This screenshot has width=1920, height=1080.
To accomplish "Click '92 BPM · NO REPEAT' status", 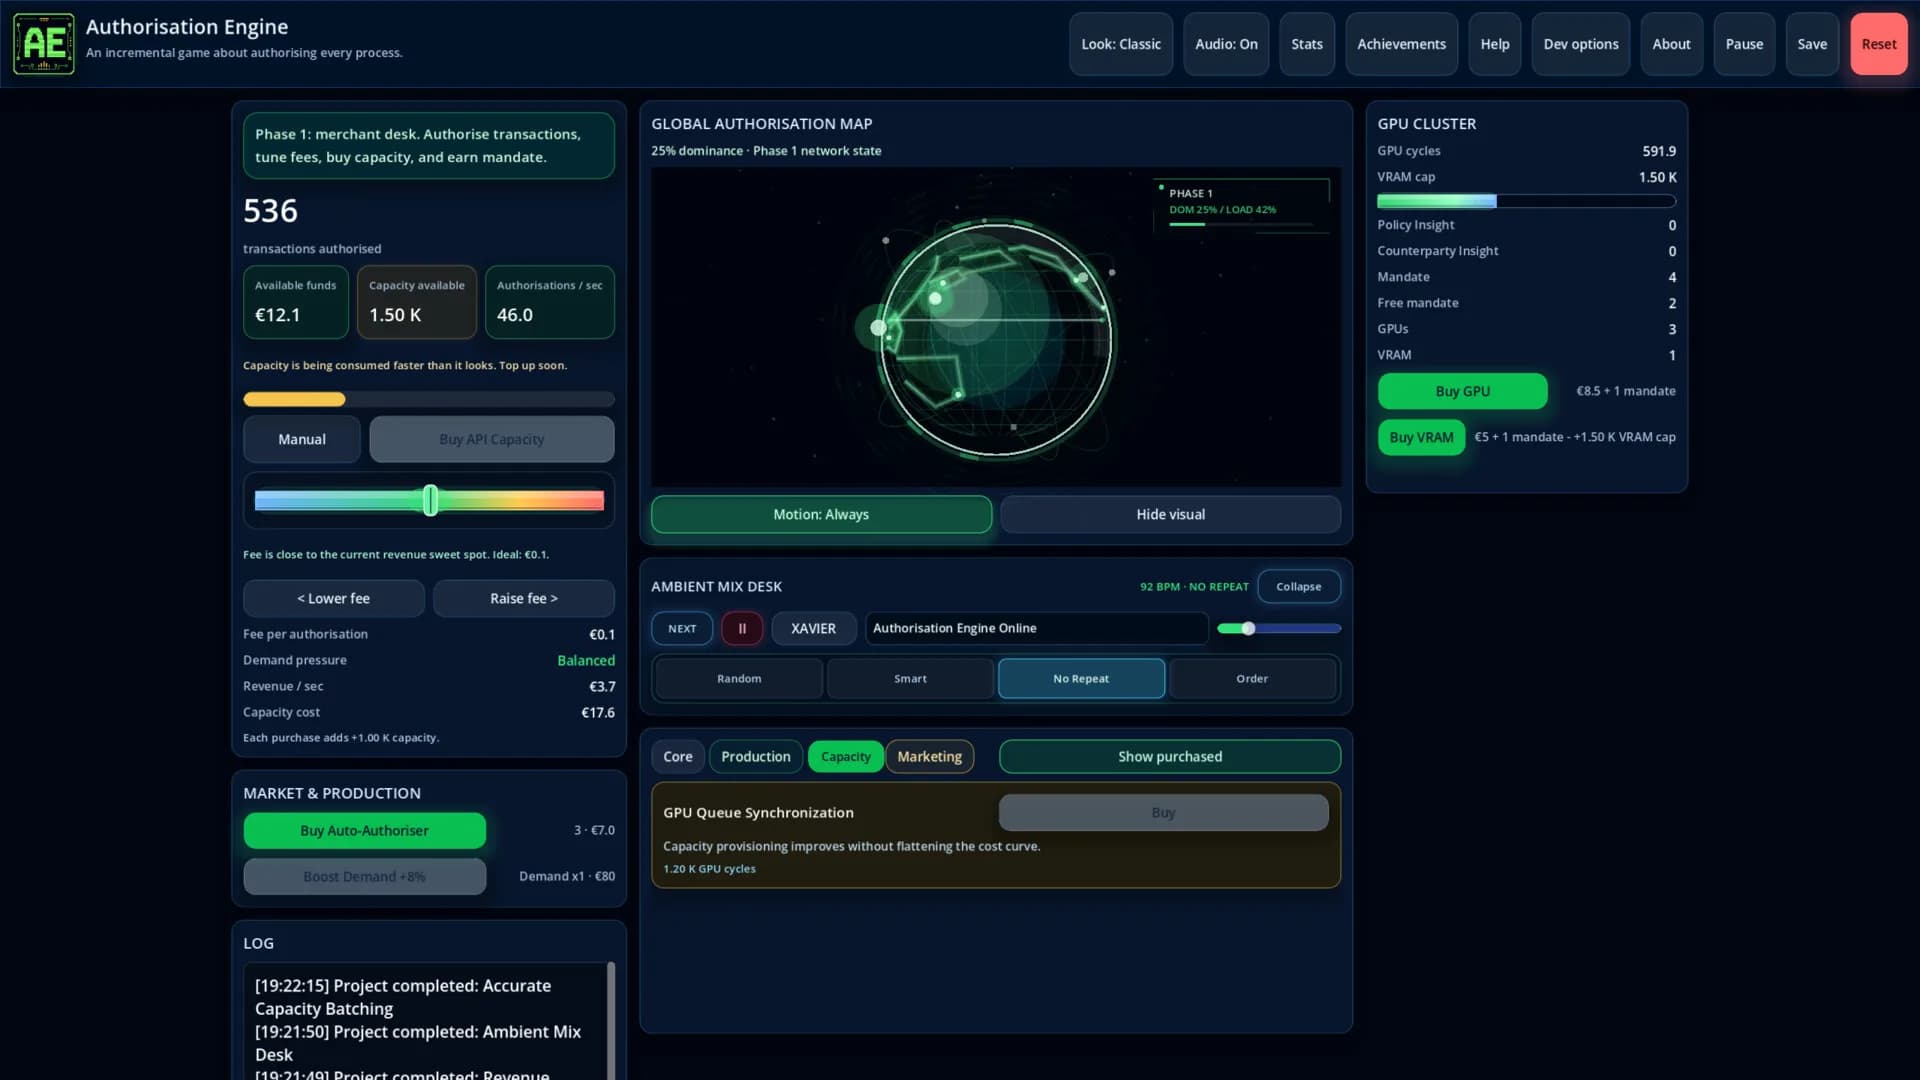I will point(1194,586).
